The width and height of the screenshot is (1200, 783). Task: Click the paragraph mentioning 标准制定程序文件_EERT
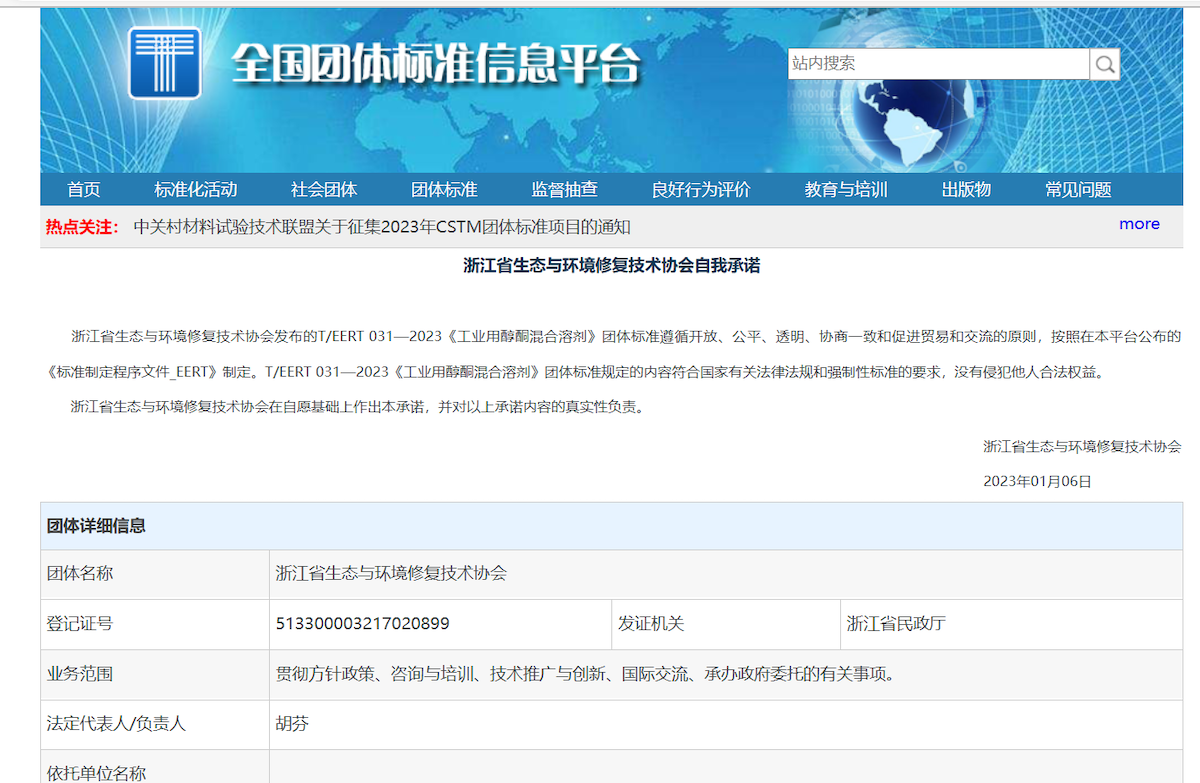pos(614,354)
